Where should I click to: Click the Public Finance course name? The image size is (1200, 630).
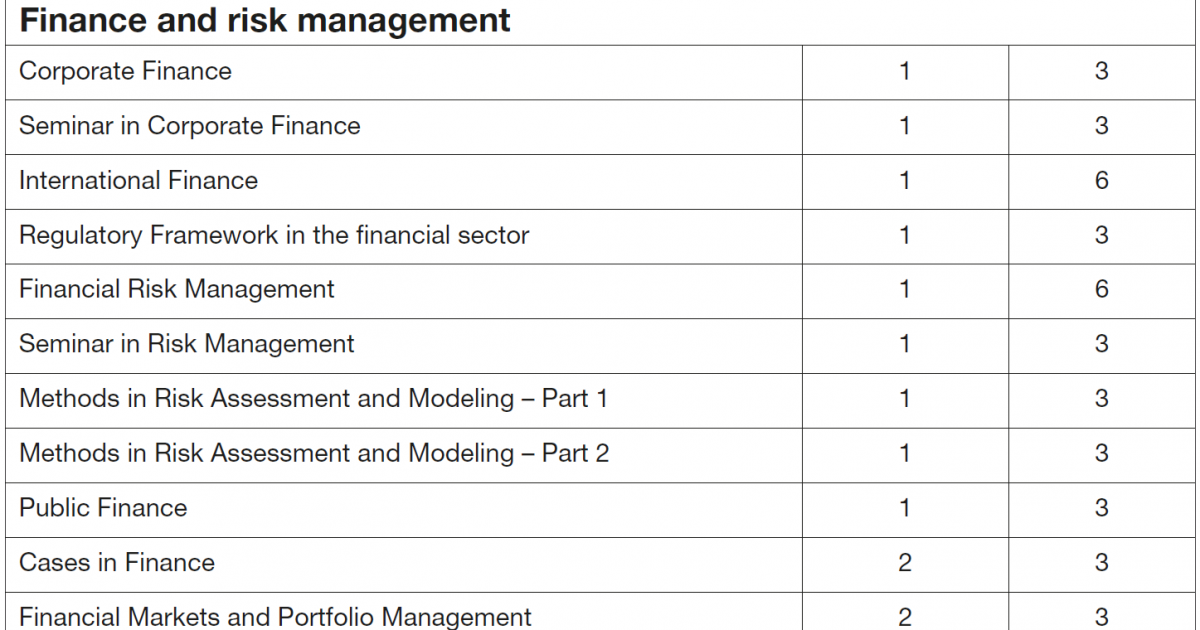click(x=103, y=508)
